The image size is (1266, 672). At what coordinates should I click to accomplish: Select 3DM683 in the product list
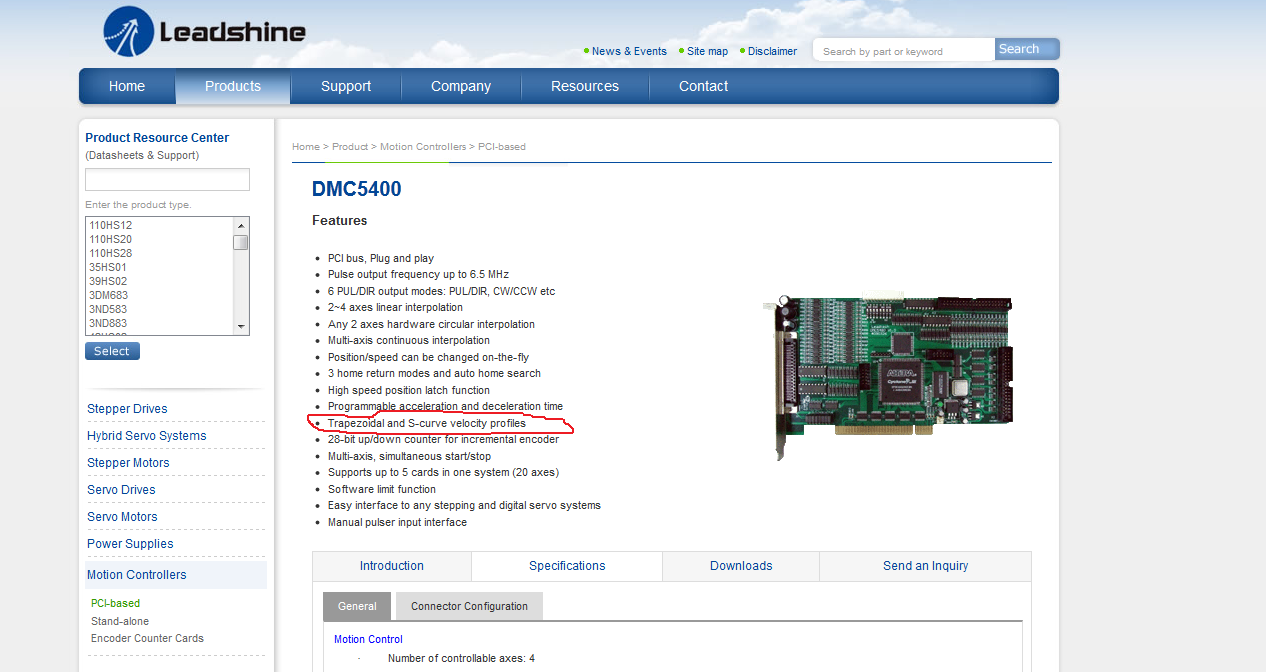tap(108, 295)
